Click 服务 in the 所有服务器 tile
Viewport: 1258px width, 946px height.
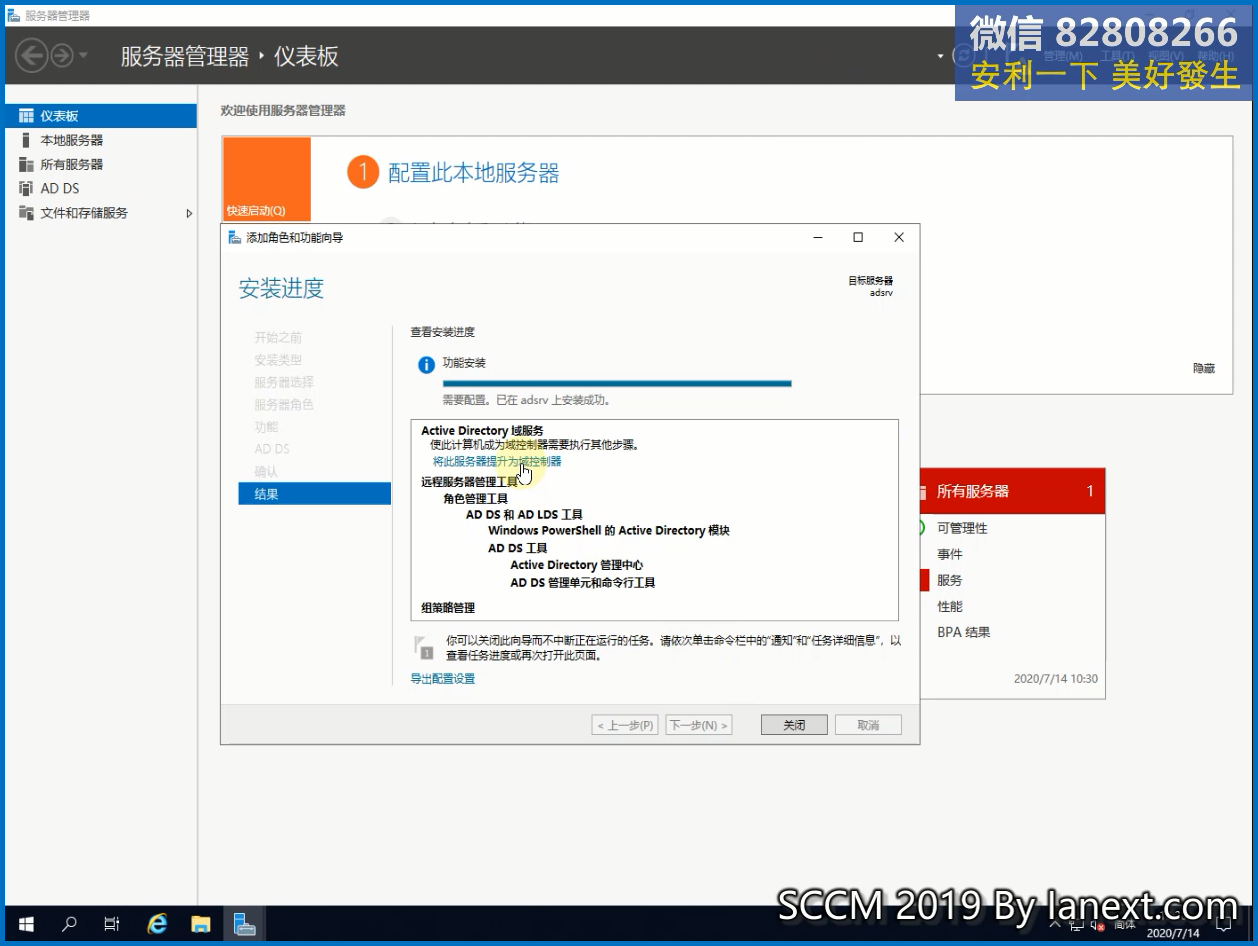[950, 580]
